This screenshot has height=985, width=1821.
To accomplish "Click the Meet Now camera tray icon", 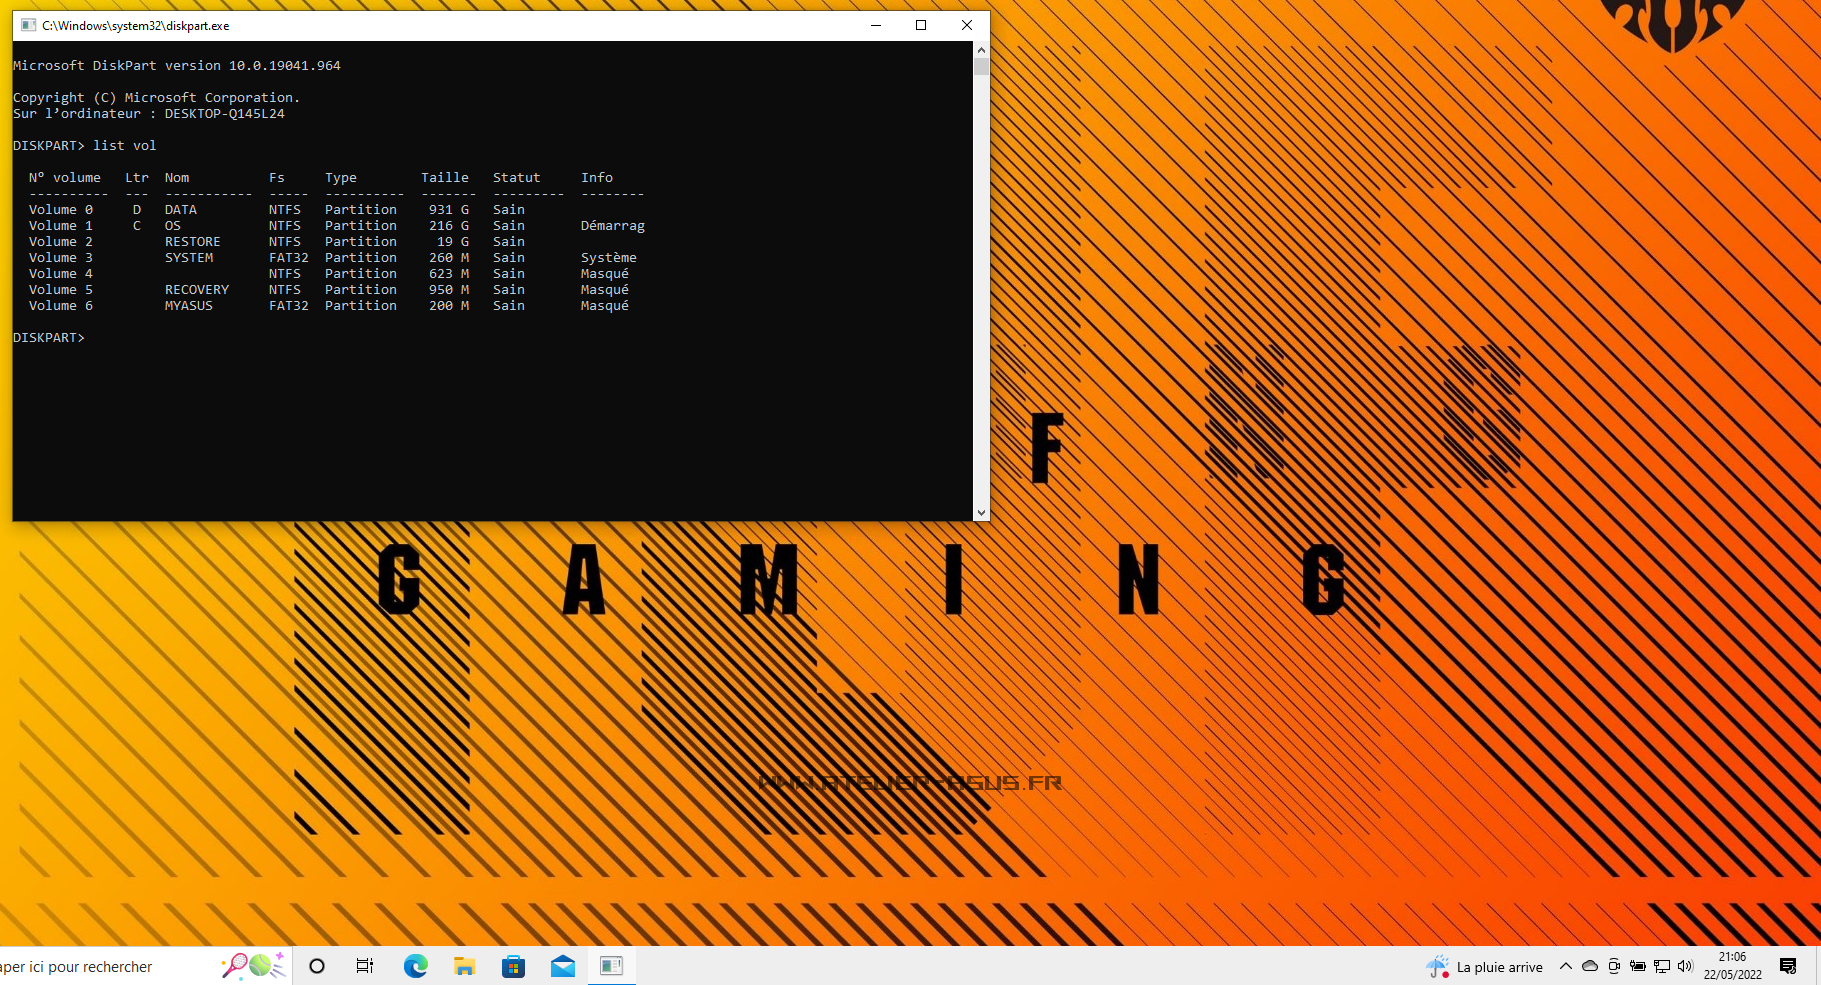I will click(1613, 966).
